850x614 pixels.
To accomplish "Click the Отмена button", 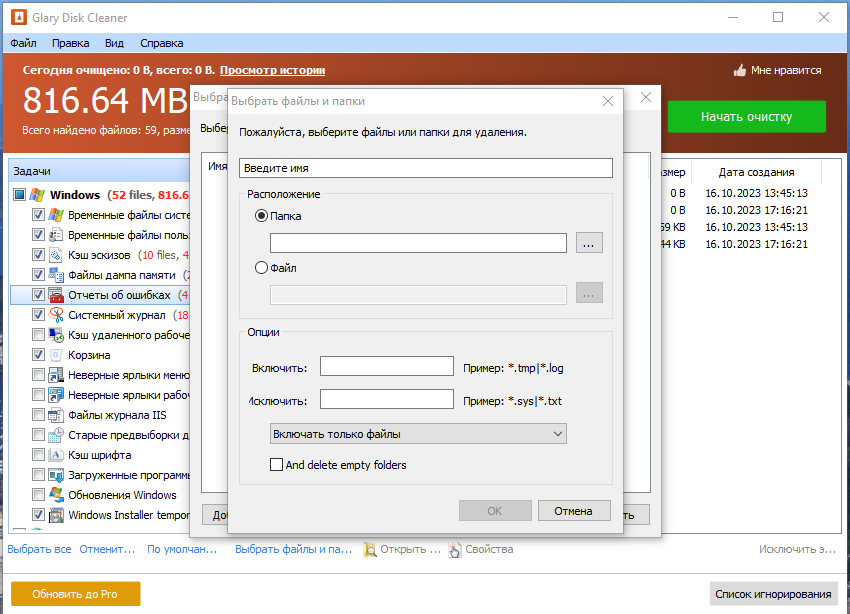I will pyautogui.click(x=574, y=511).
